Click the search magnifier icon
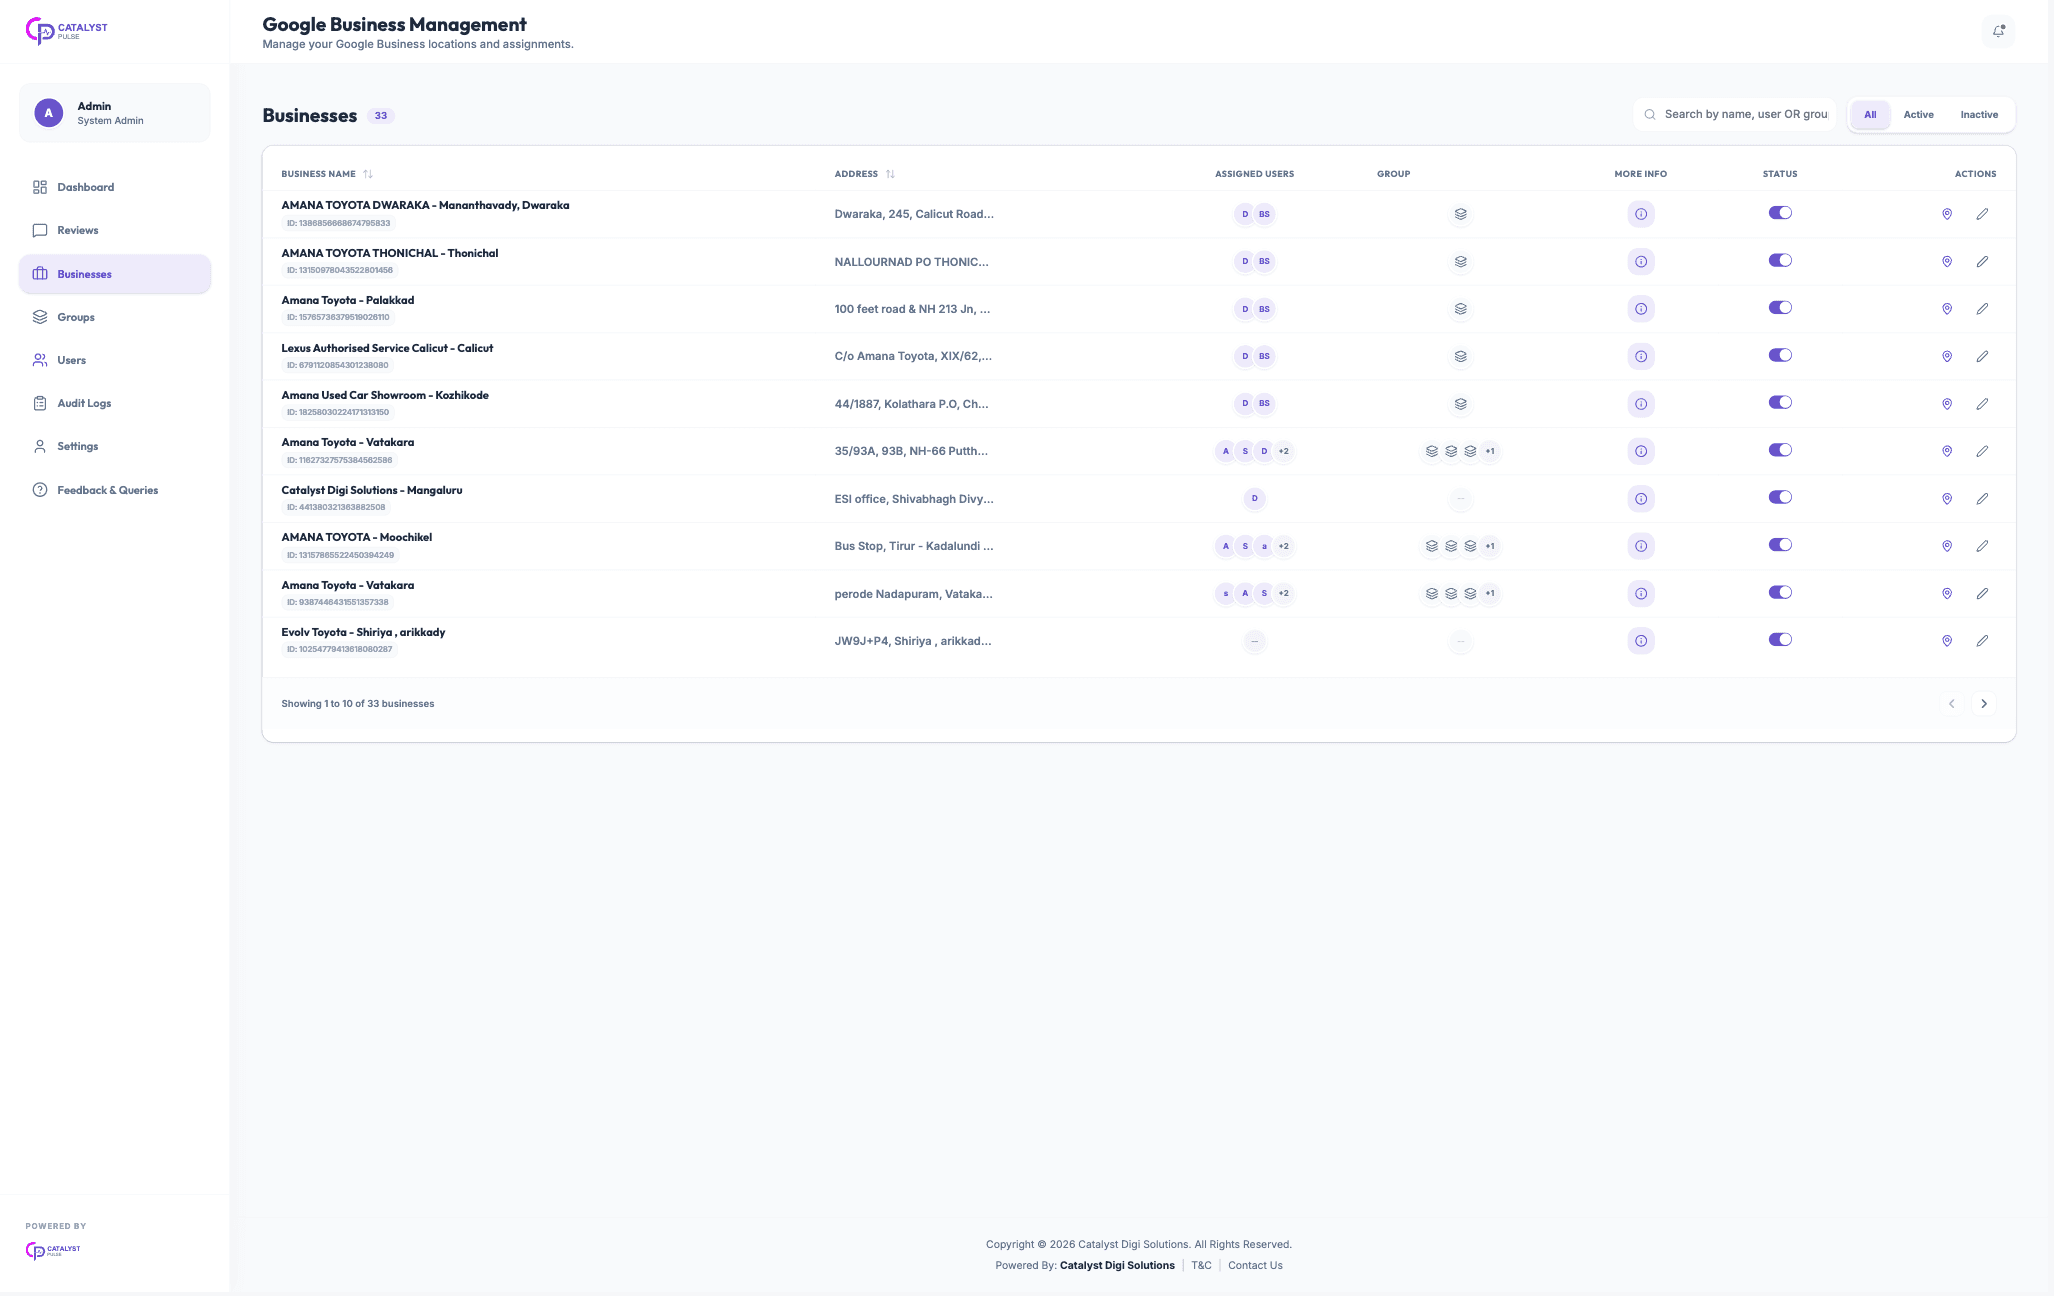The width and height of the screenshot is (2054, 1296). (1650, 115)
